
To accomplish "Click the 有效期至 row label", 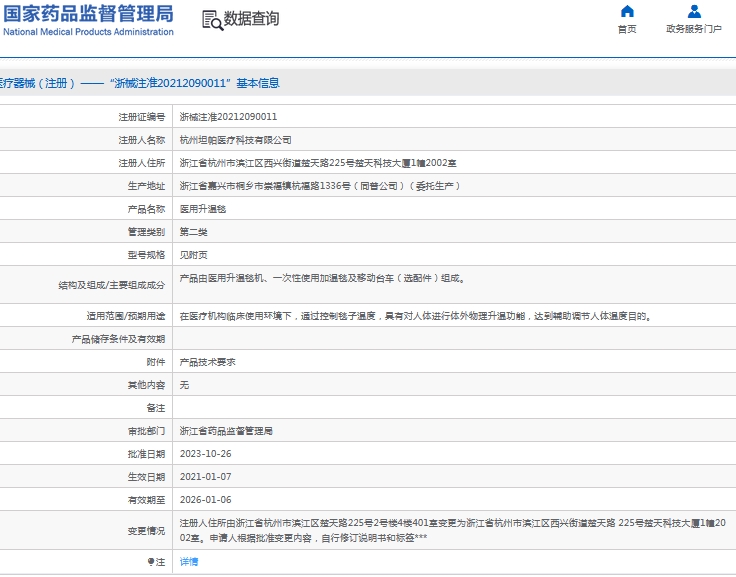I will click(146, 500).
